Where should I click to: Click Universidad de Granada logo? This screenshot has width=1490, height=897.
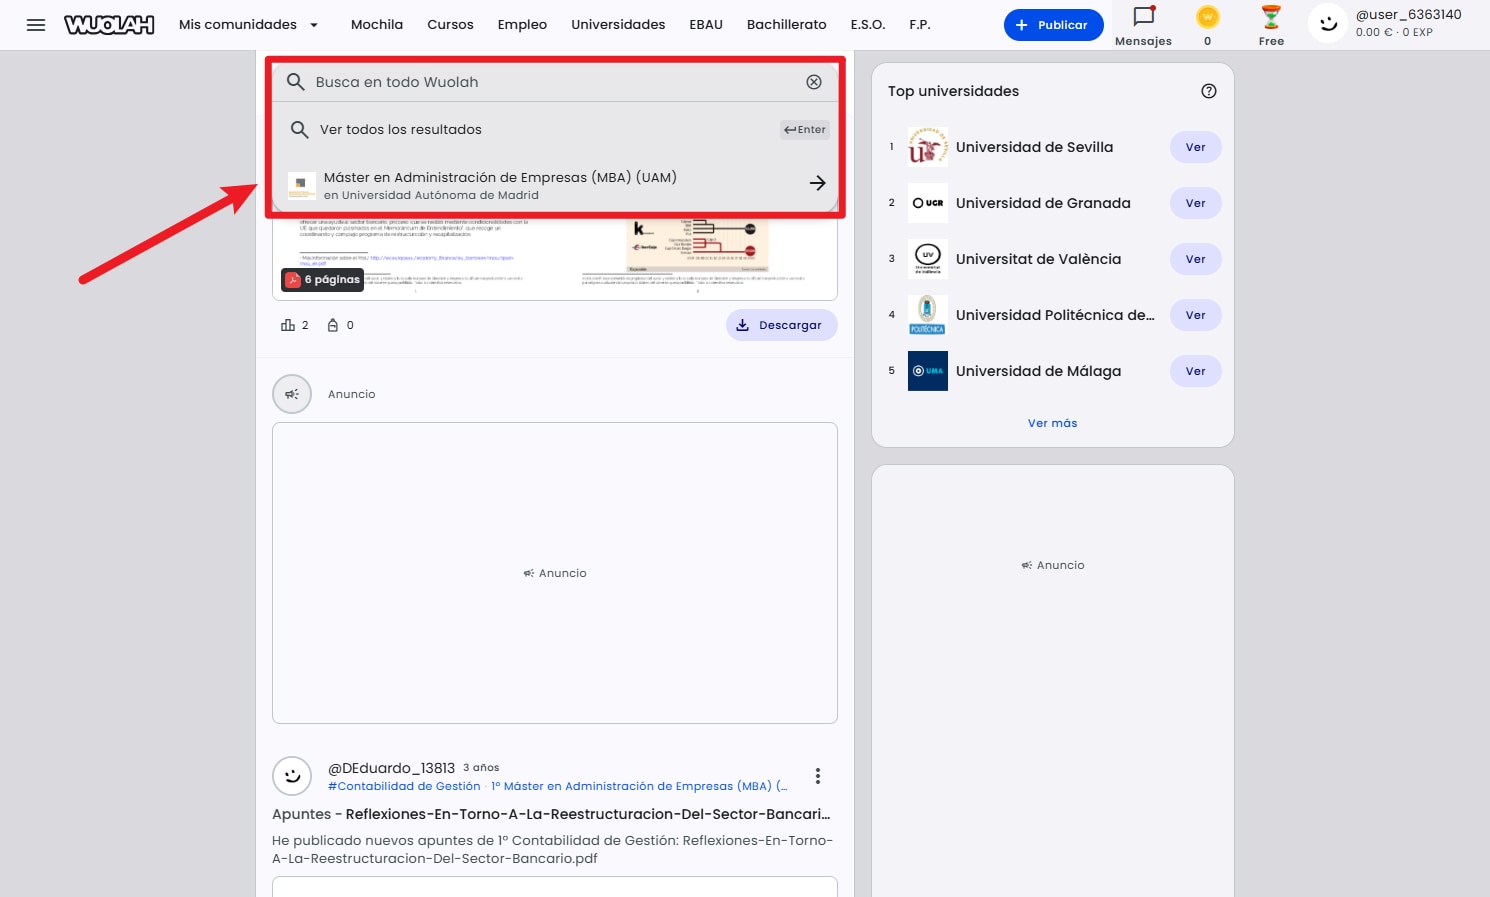(927, 203)
